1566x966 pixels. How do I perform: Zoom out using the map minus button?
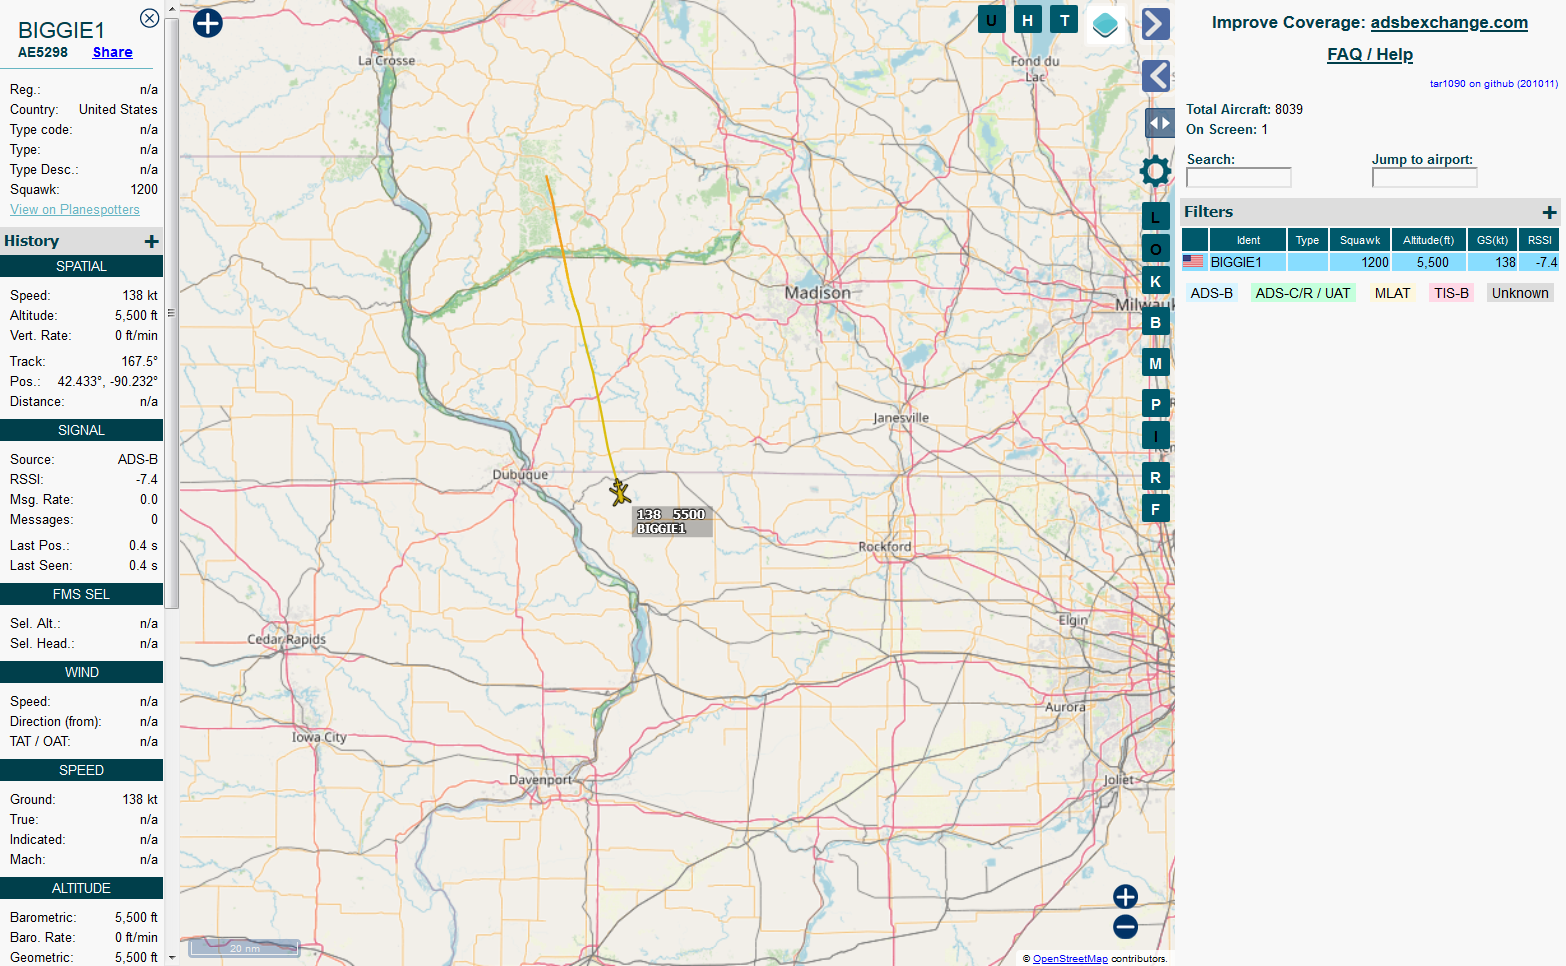point(1125,927)
